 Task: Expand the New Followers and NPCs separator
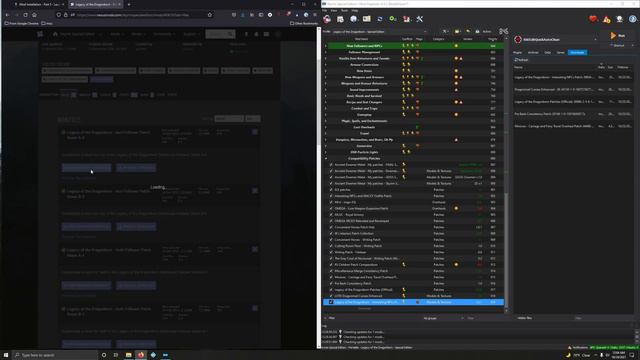[326, 46]
